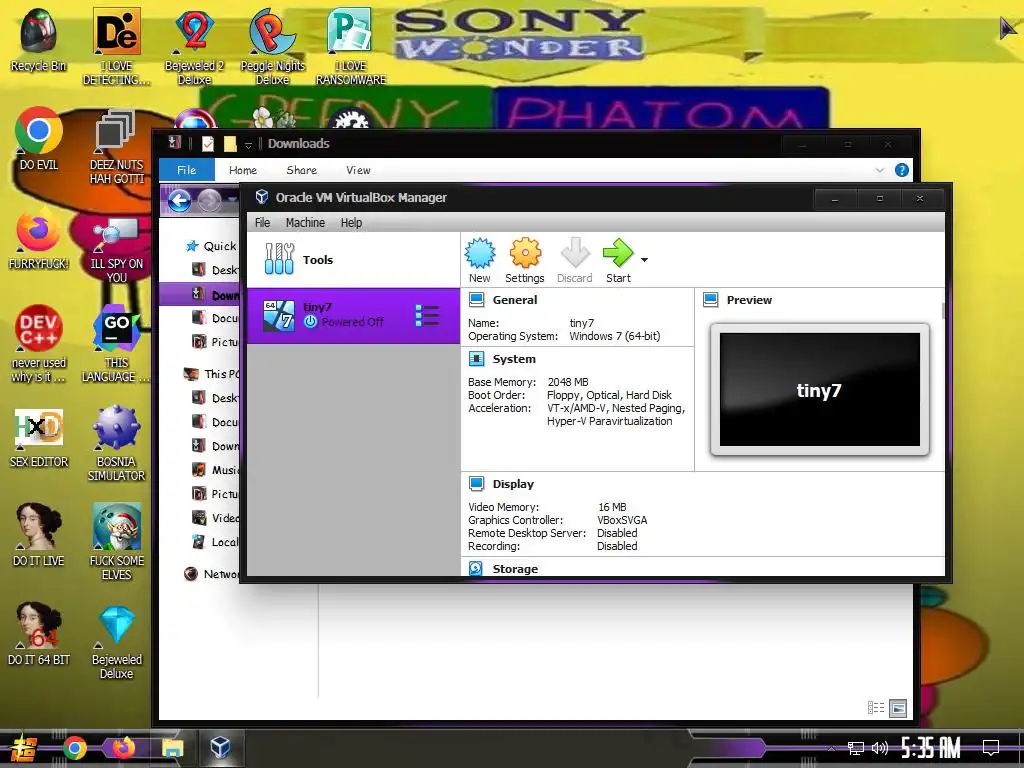This screenshot has height=768, width=1024.
Task: Open the GoLand desktop icon
Action: [116, 346]
